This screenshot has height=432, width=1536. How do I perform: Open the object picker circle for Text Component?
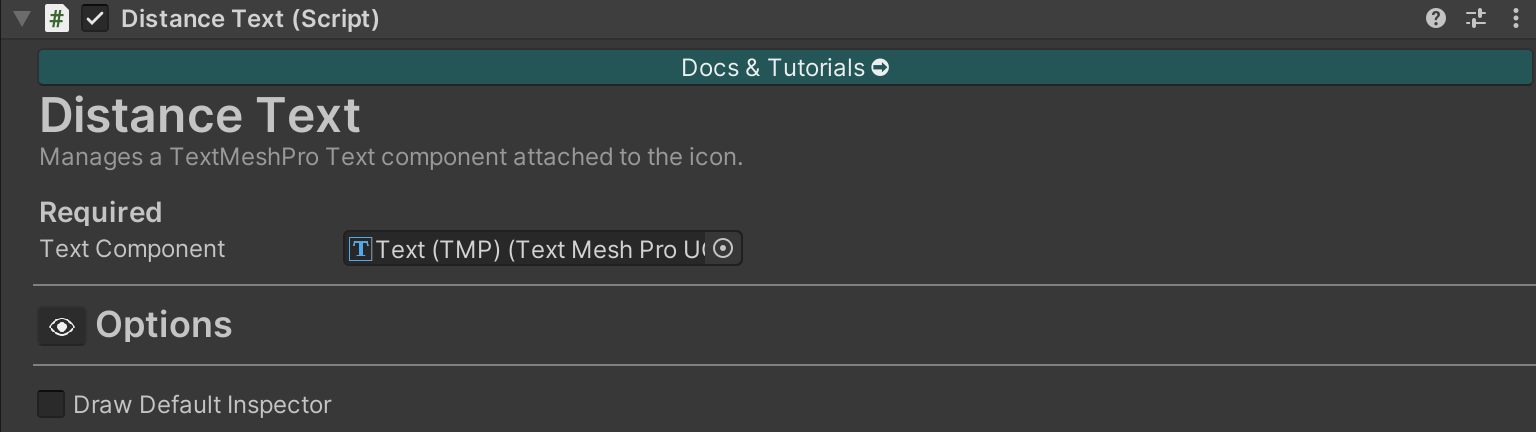click(x=725, y=248)
